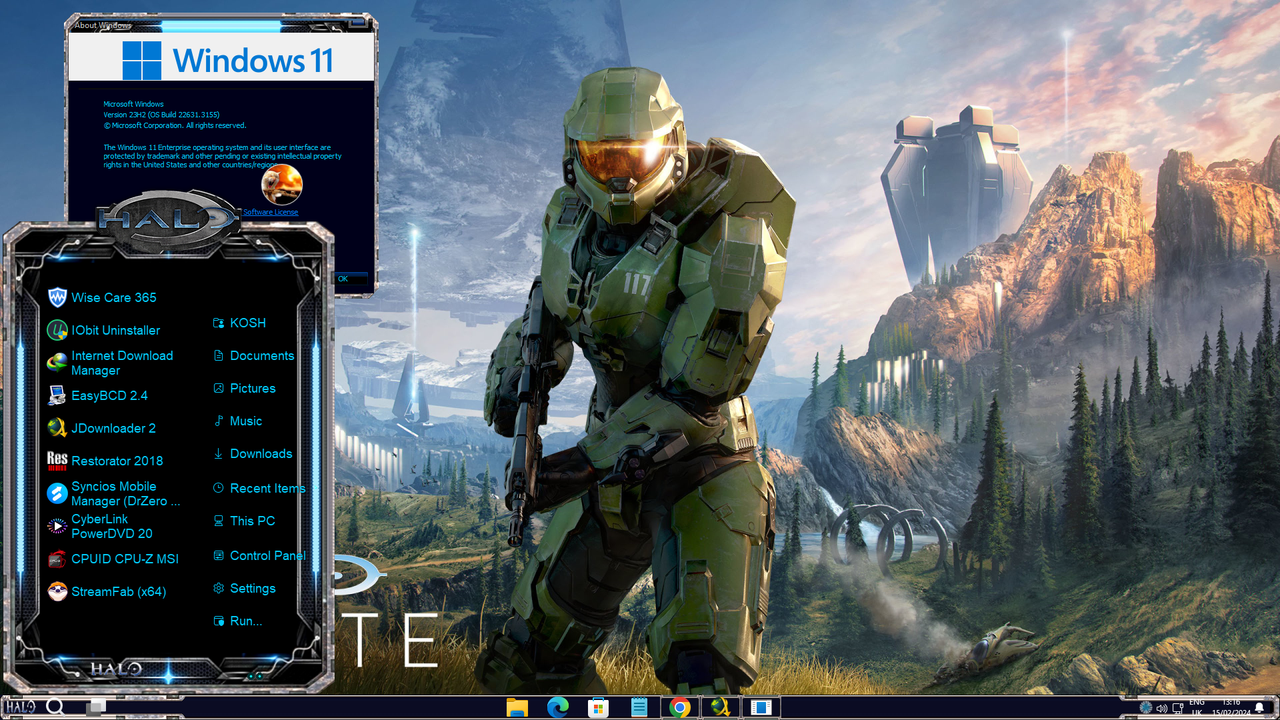Click the globe tray icon
1280x720 pixels.
tap(1146, 708)
